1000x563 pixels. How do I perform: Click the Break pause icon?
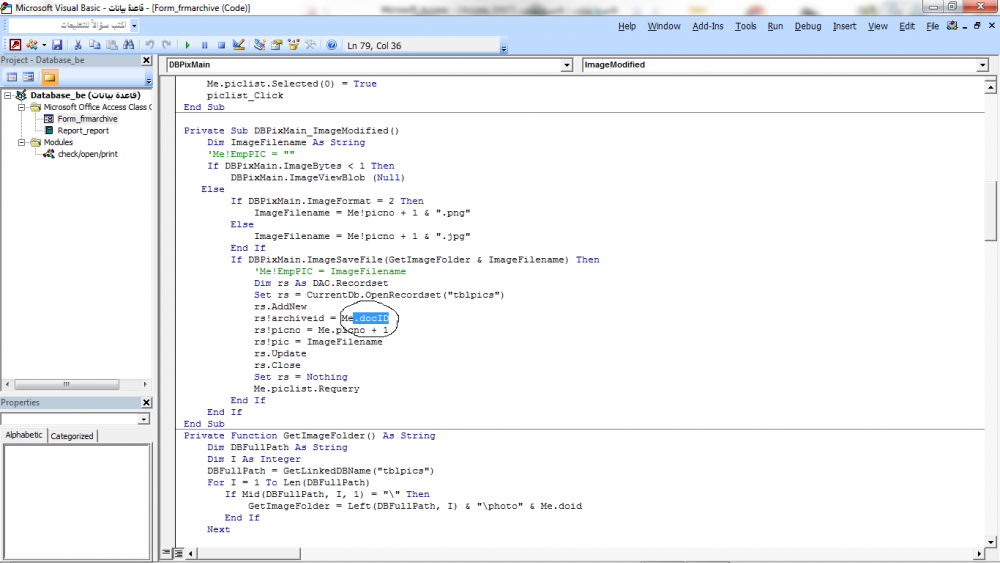click(205, 45)
